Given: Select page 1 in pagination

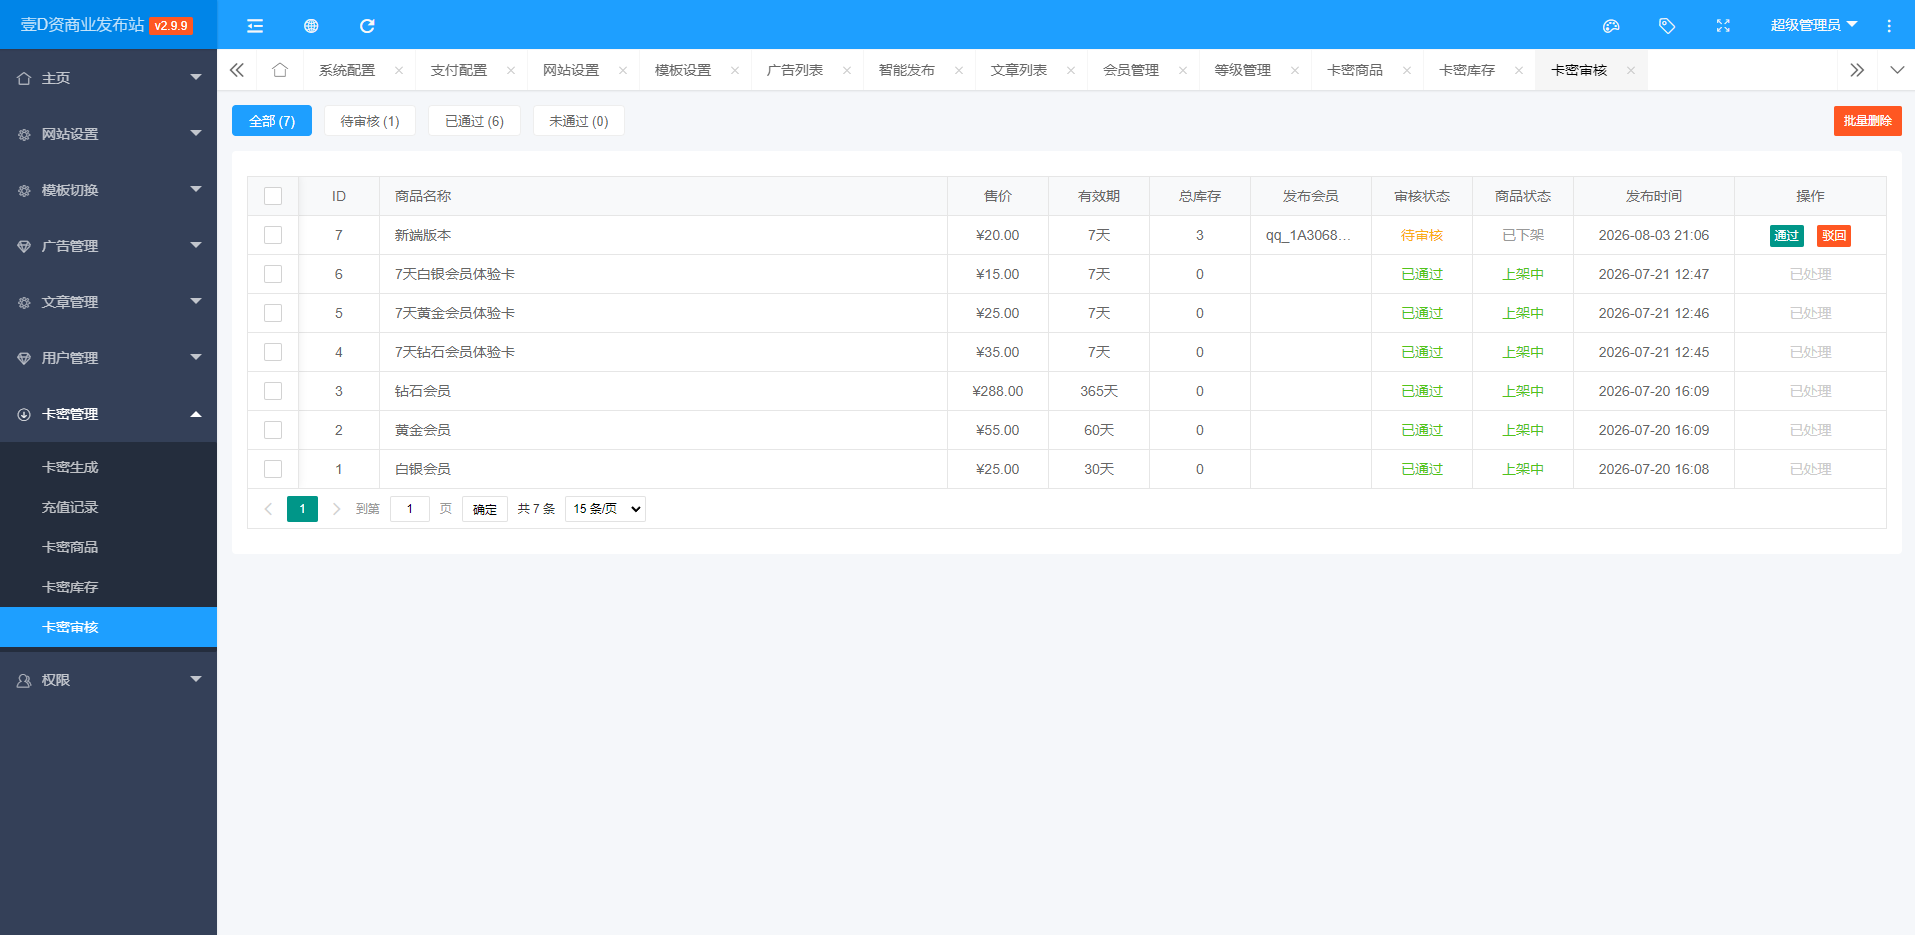Looking at the screenshot, I should [302, 509].
